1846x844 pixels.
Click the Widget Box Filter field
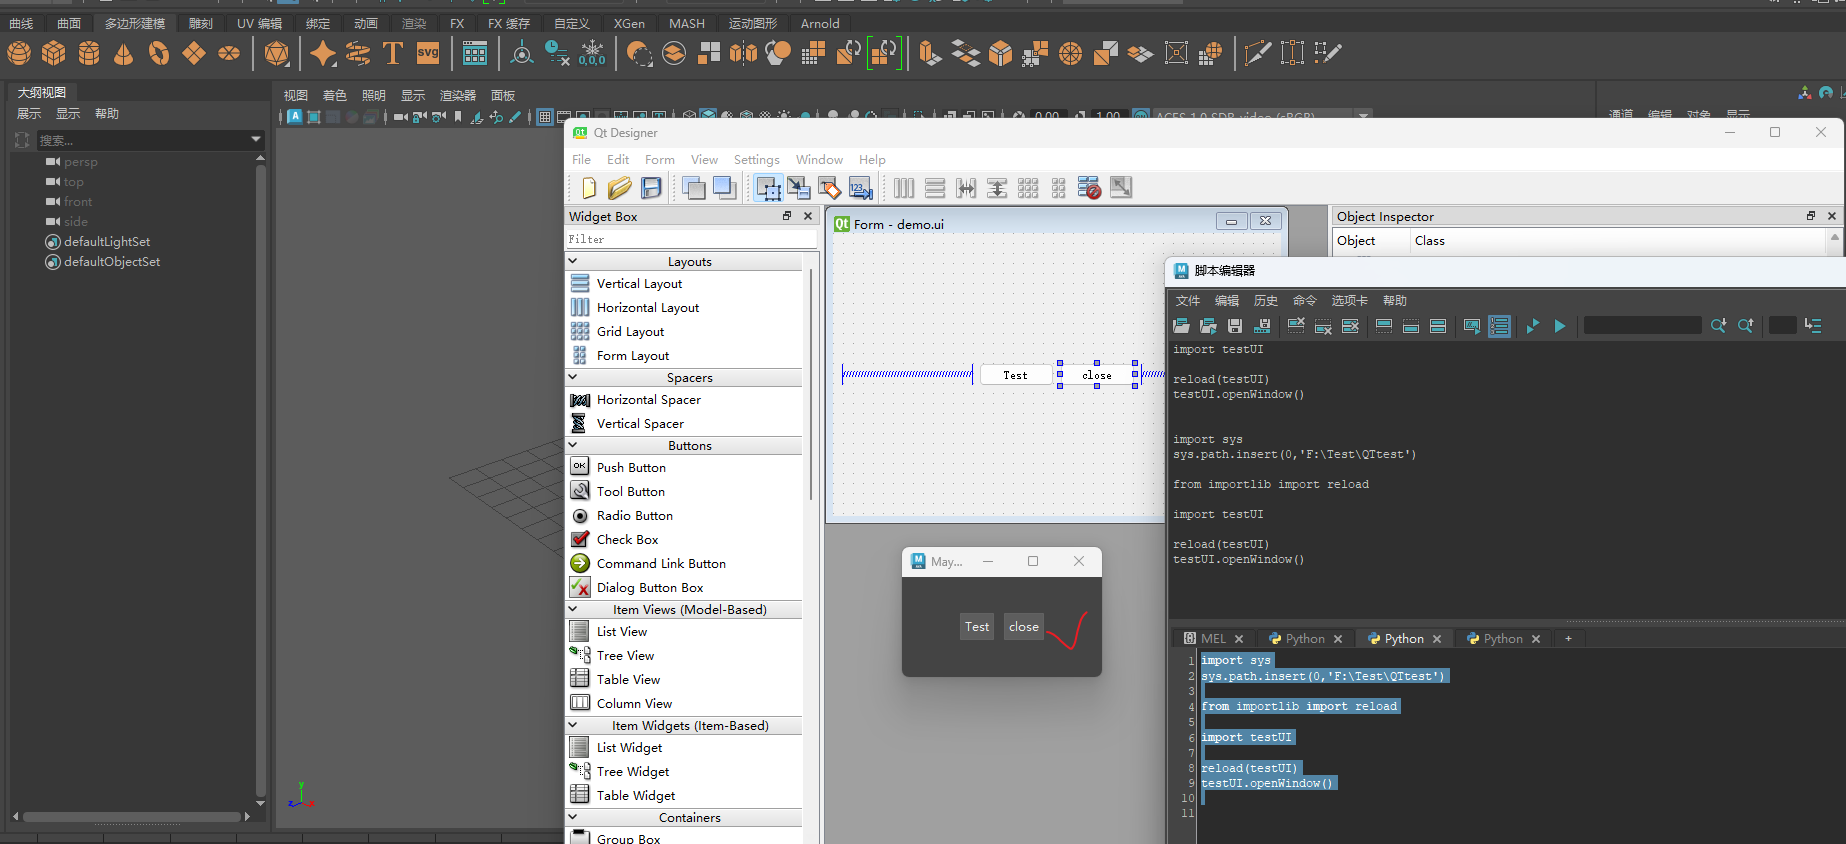click(690, 240)
